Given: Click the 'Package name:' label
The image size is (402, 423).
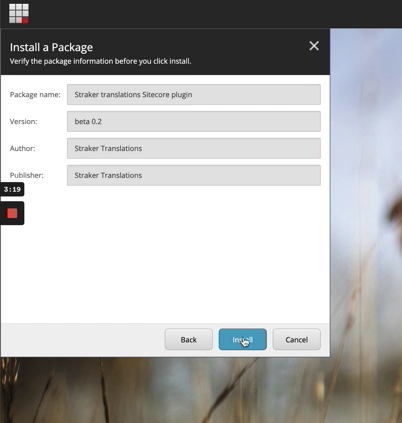Looking at the screenshot, I should 35,95.
